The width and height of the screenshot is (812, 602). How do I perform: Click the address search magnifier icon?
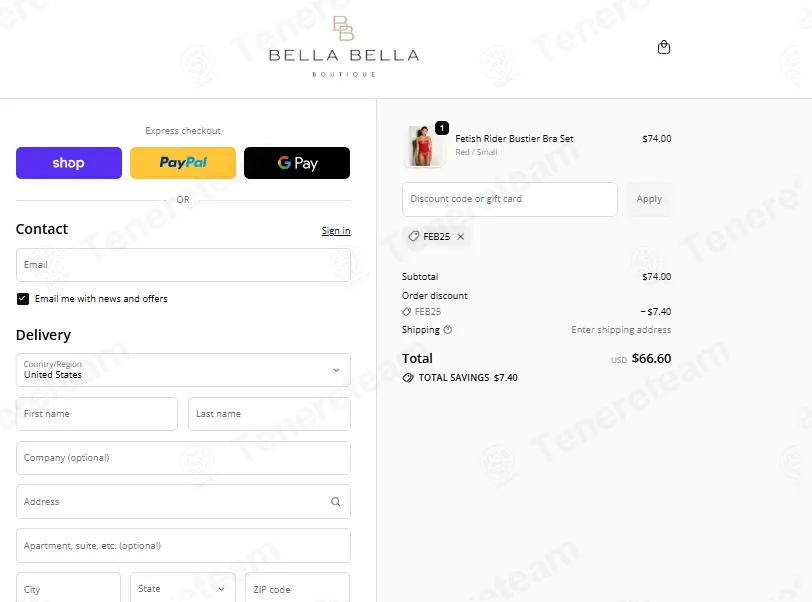point(336,501)
